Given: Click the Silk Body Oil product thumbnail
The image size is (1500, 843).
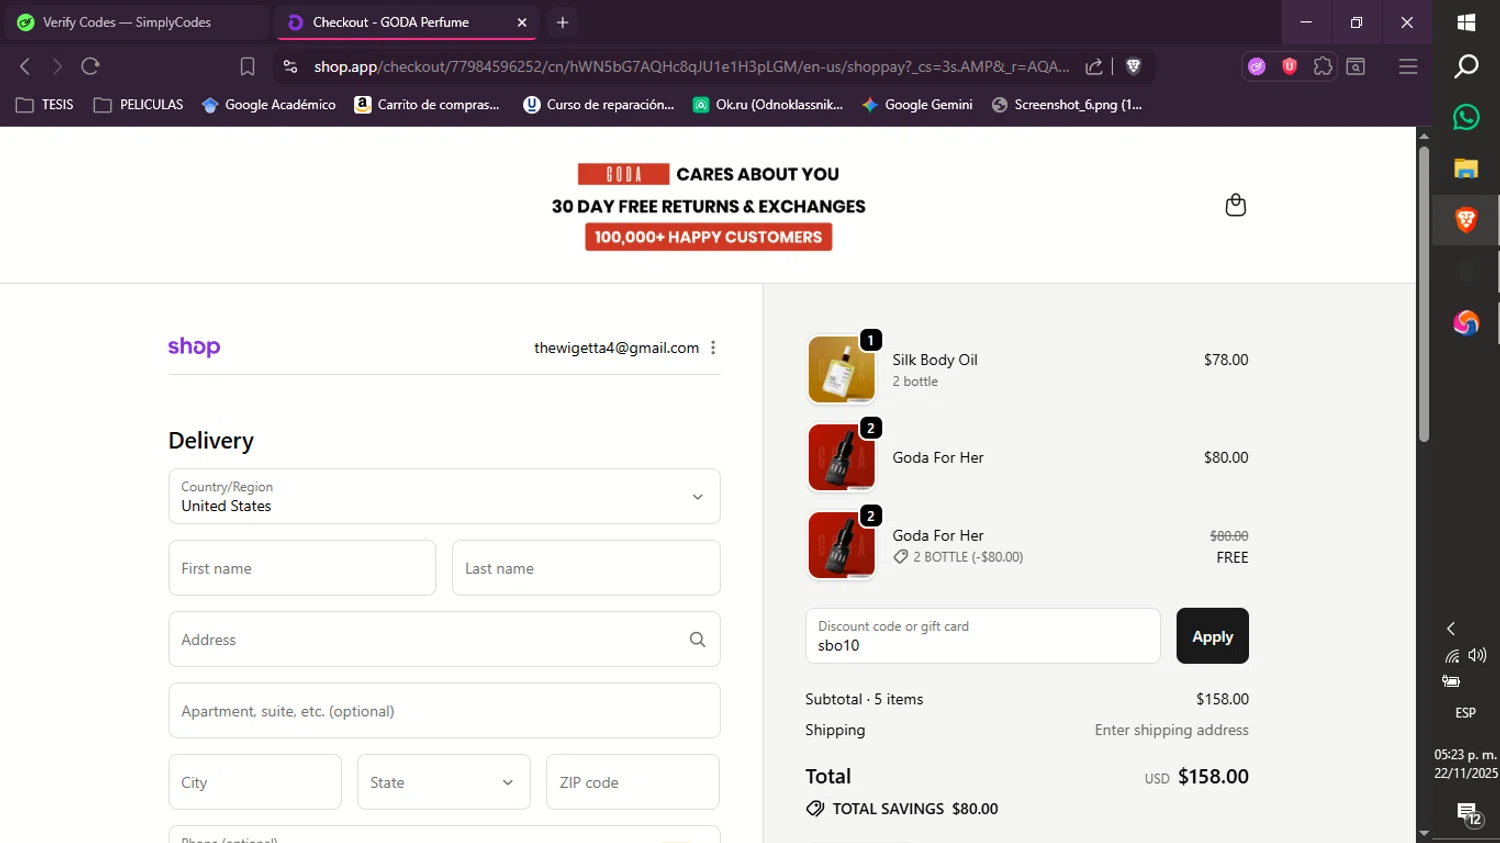Looking at the screenshot, I should pos(841,369).
